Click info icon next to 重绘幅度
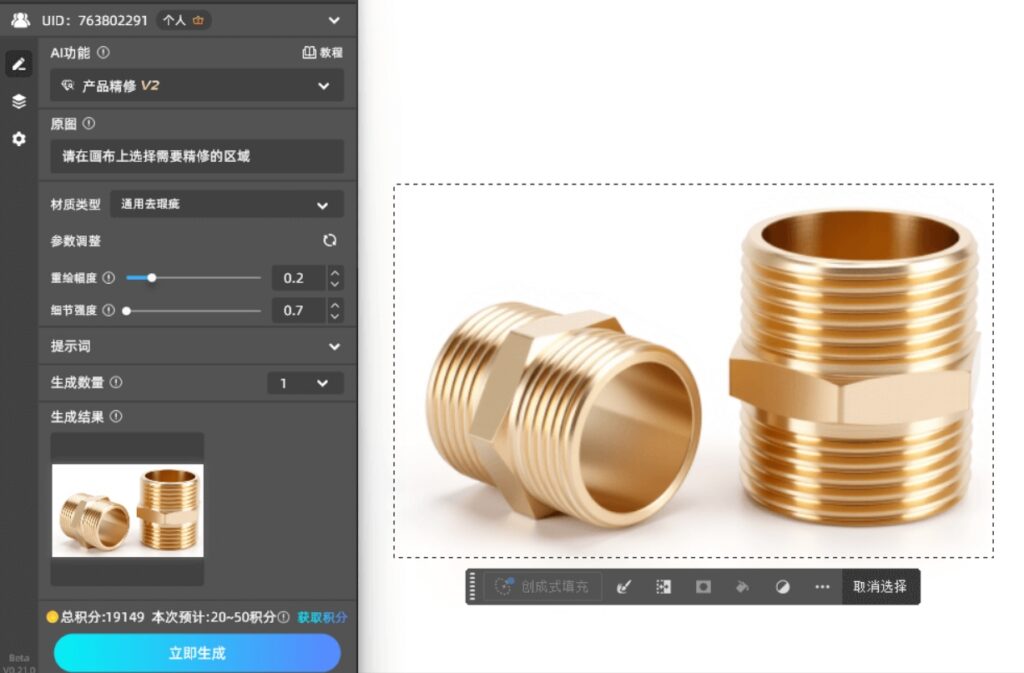The width and height of the screenshot is (1024, 673). click(109, 278)
